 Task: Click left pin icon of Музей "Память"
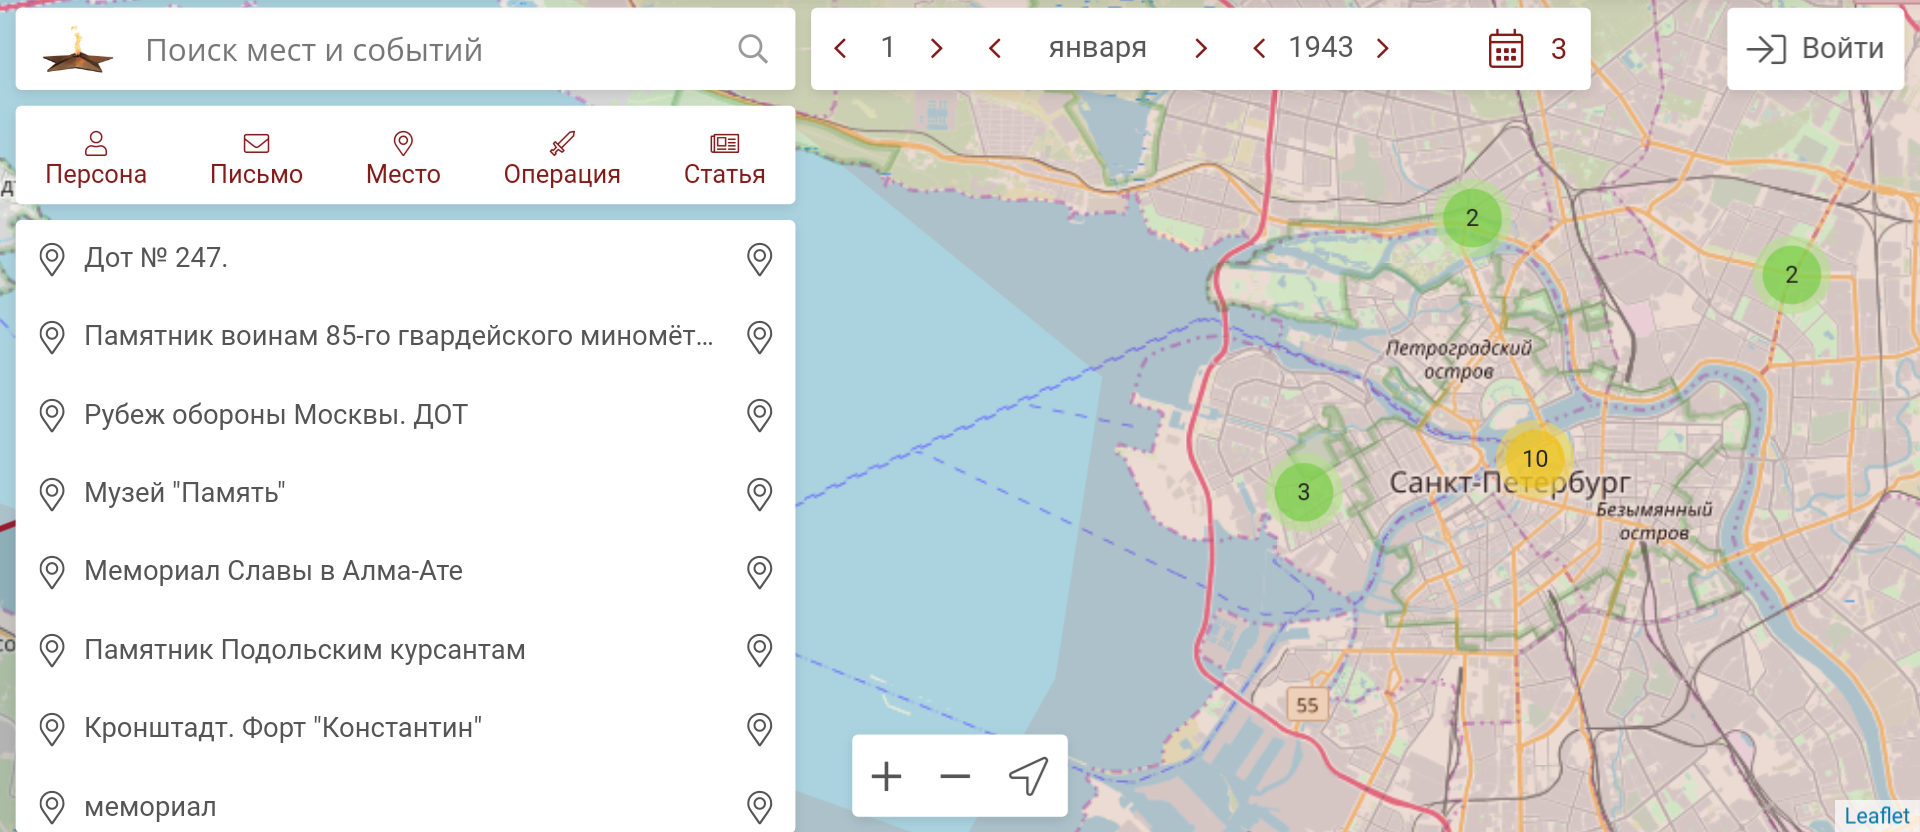52,493
